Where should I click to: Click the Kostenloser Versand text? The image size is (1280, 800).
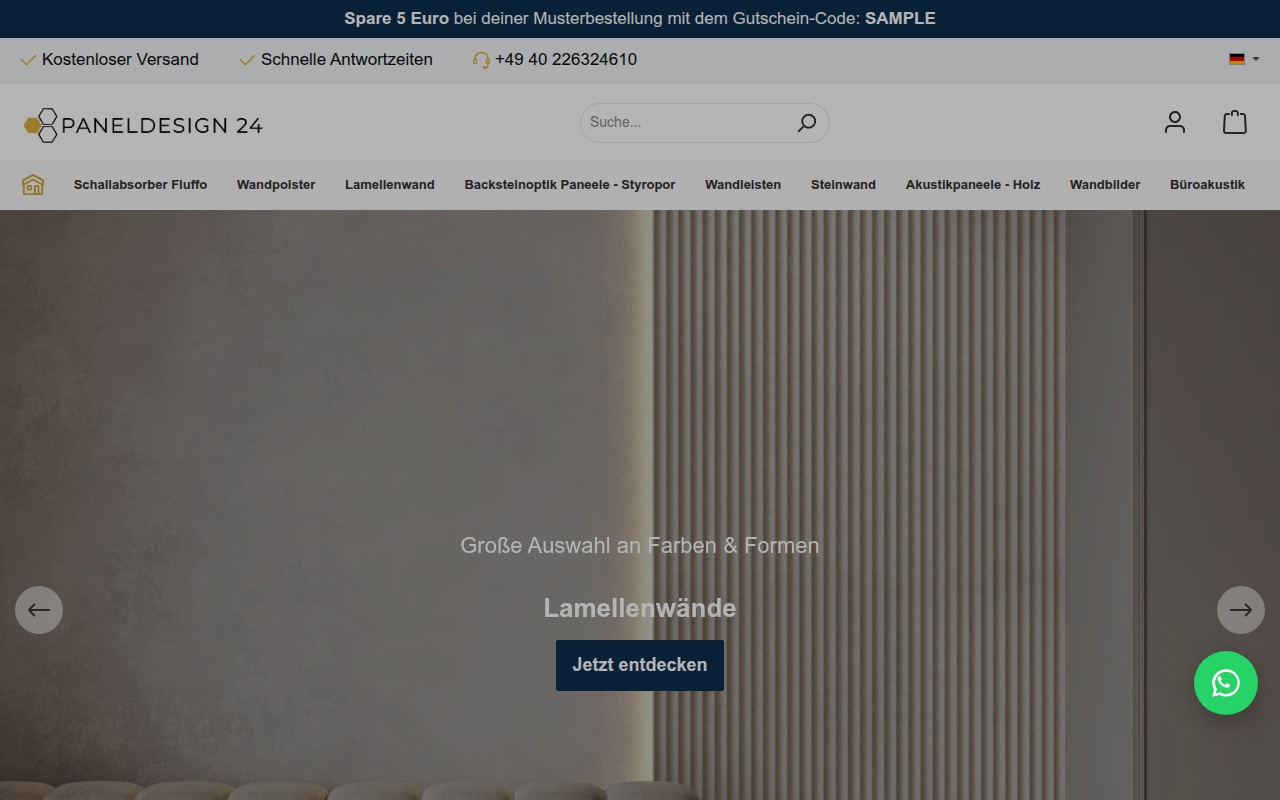coord(120,60)
